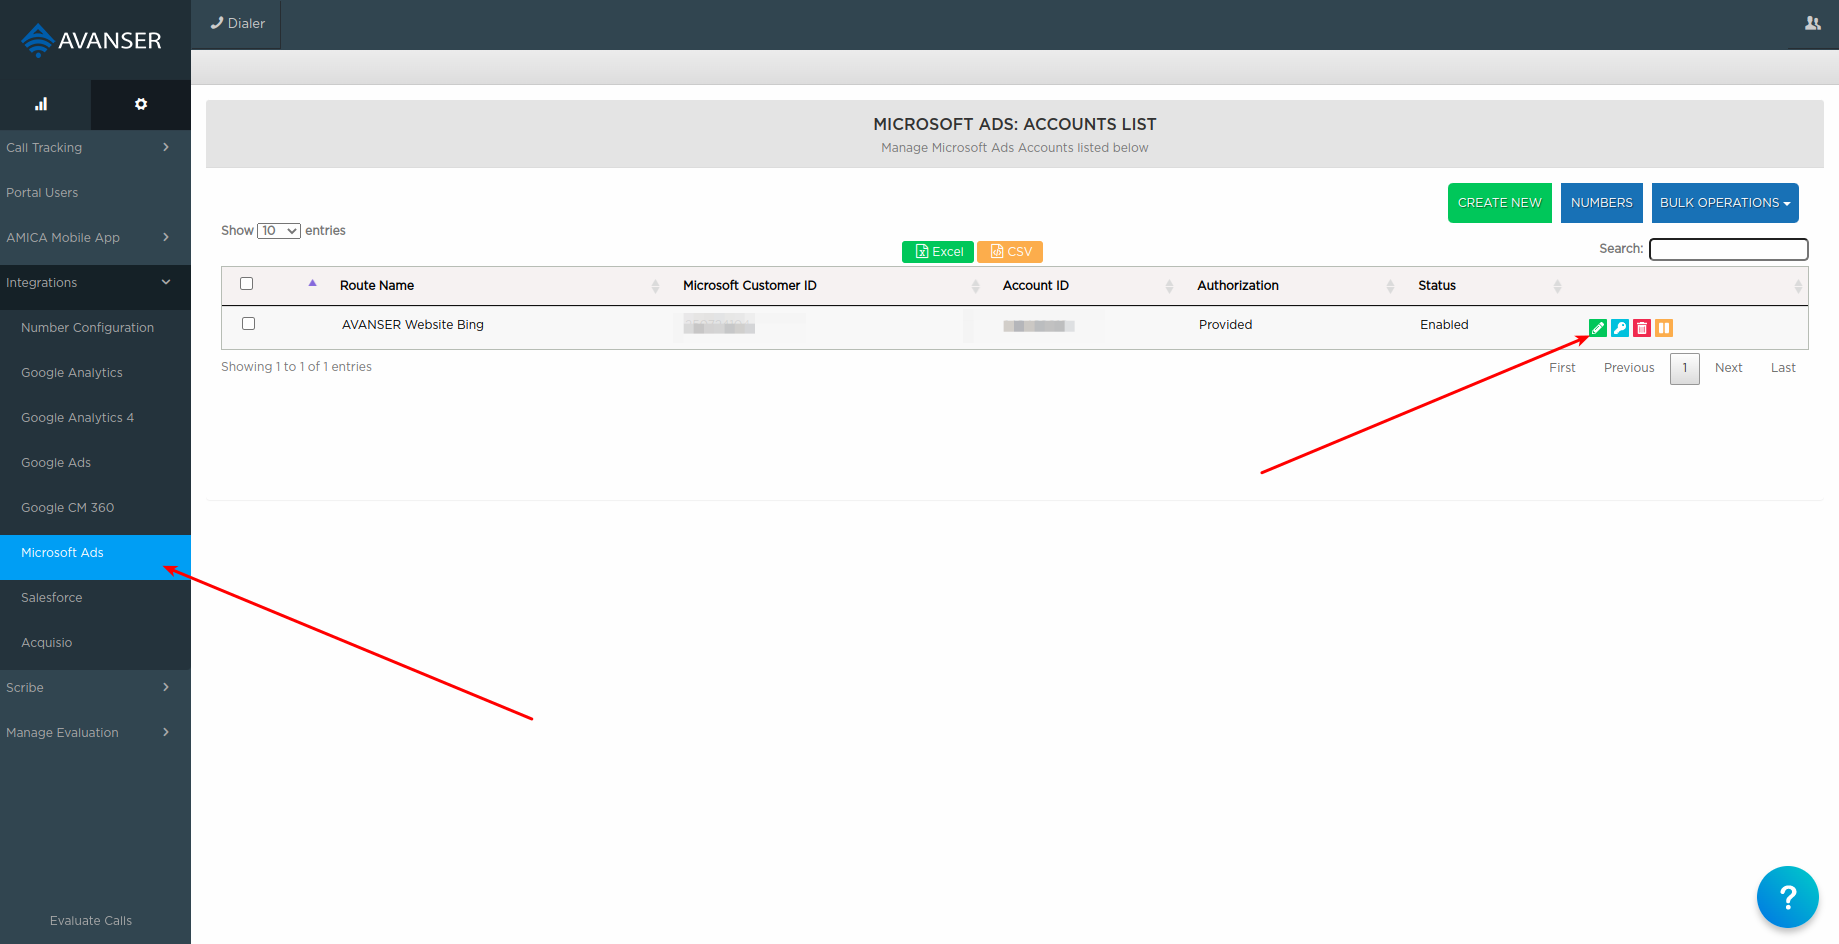1839x944 pixels.
Task: Go to Number Configuration
Action: click(x=95, y=328)
